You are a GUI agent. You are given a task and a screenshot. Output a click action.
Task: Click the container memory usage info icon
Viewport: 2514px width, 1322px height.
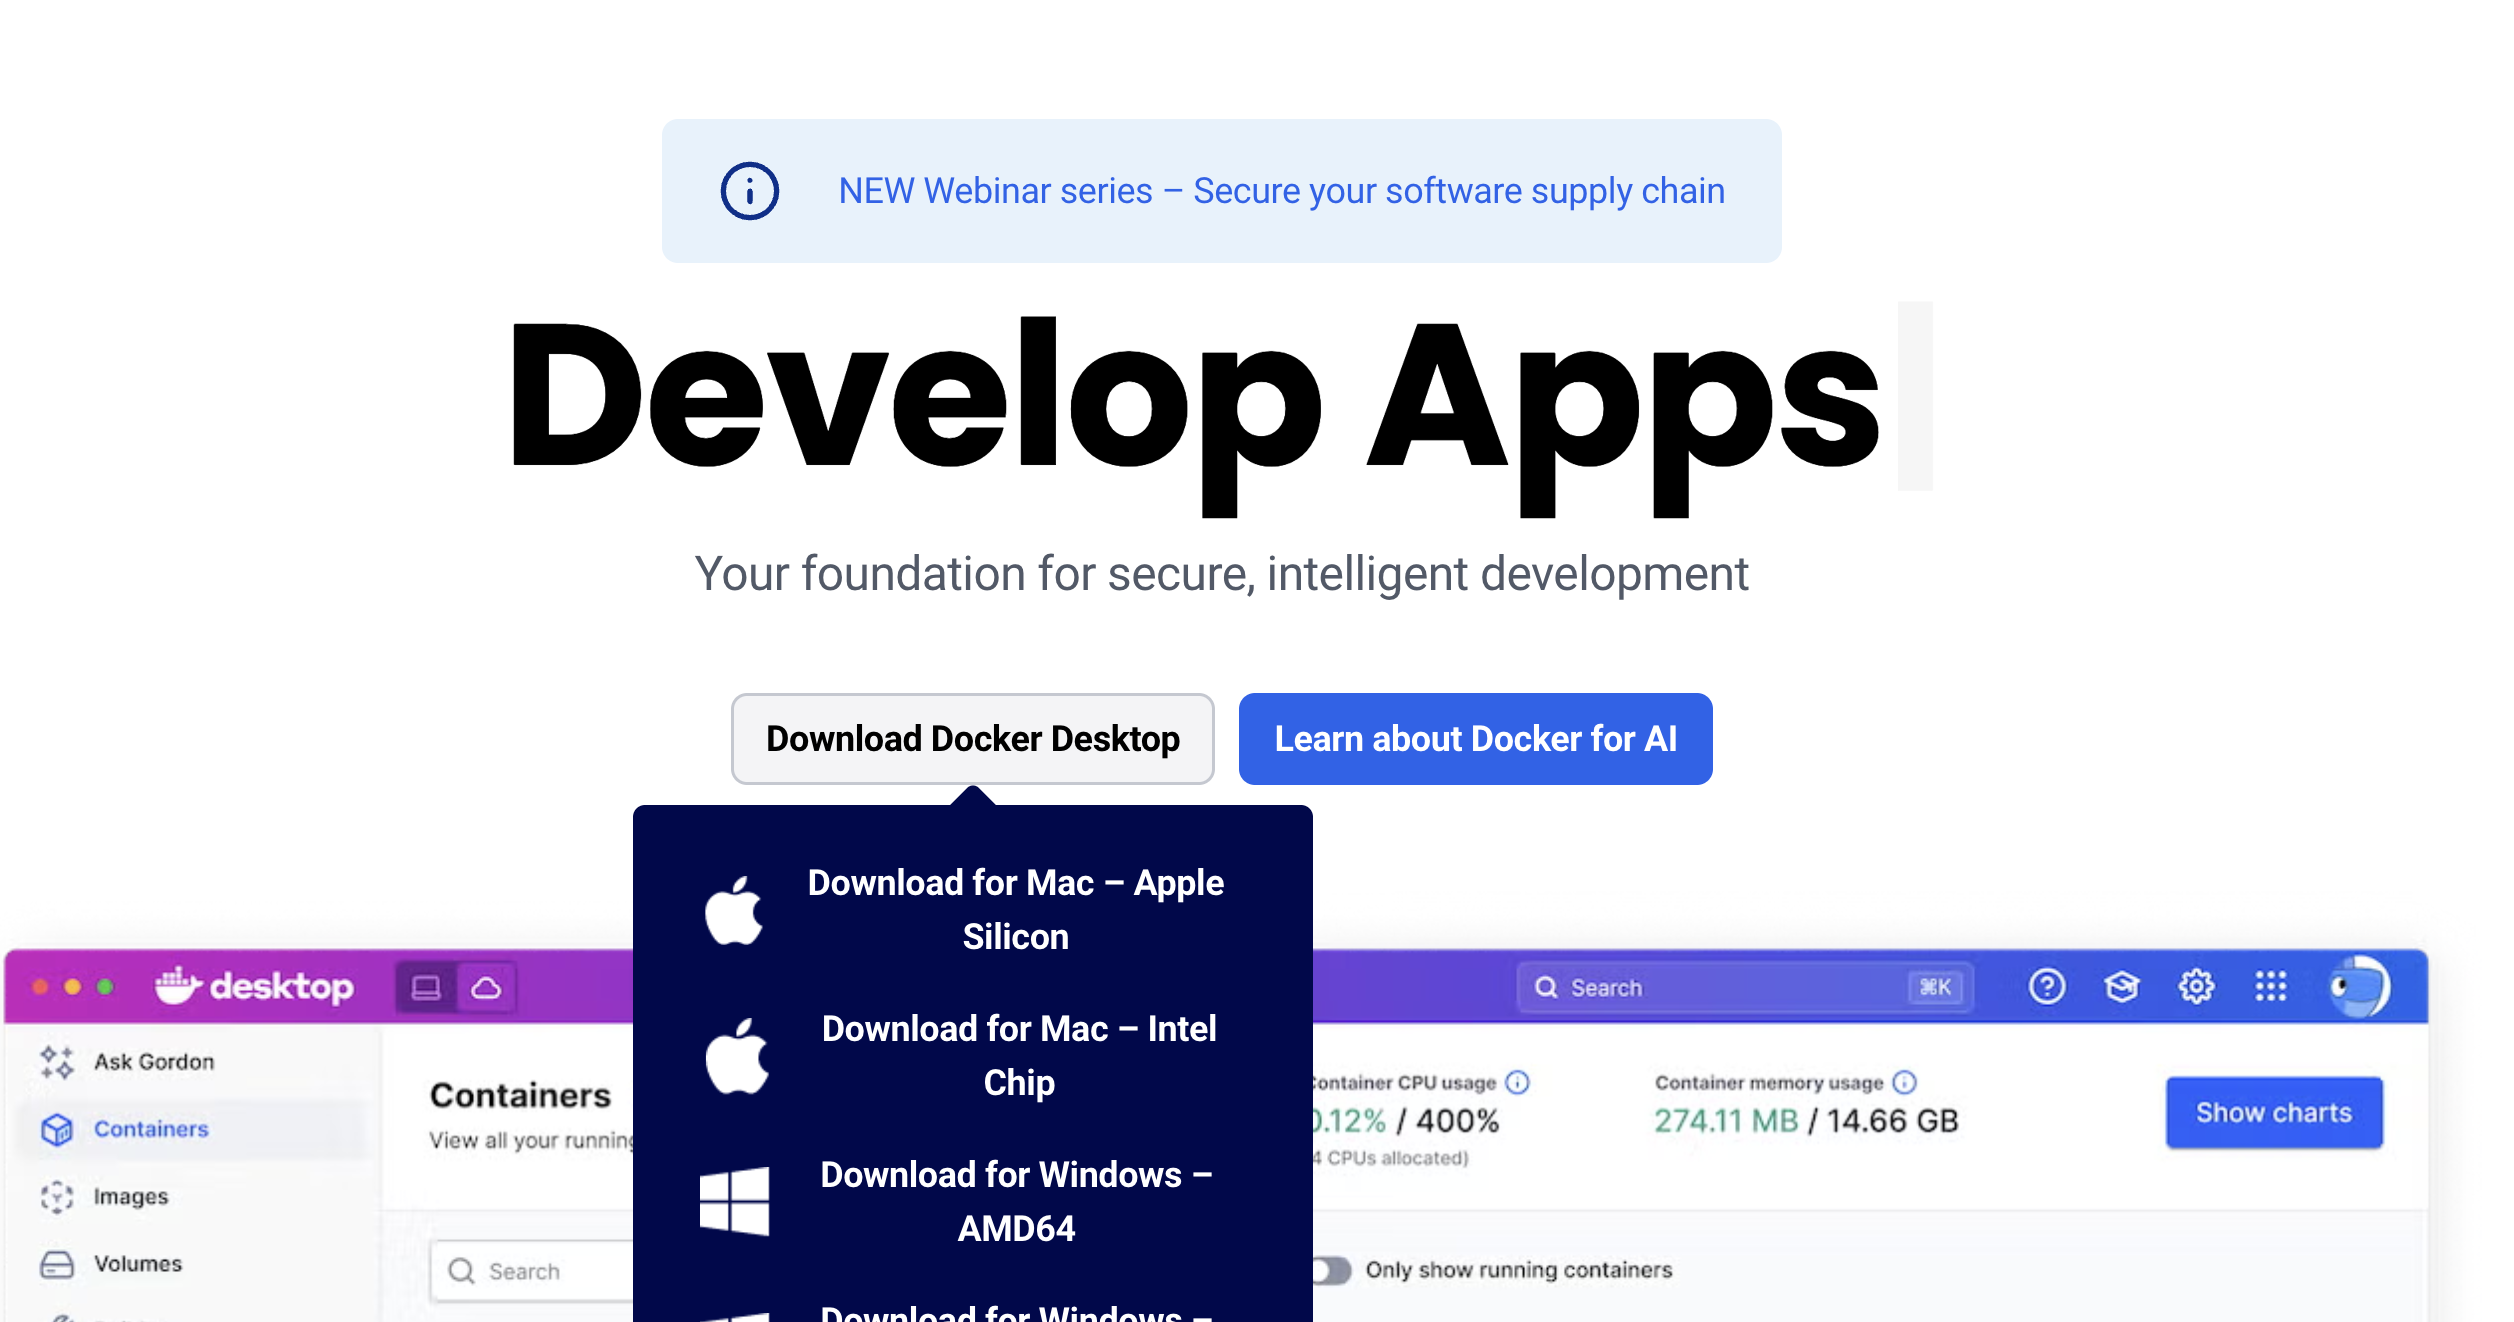tap(1904, 1082)
